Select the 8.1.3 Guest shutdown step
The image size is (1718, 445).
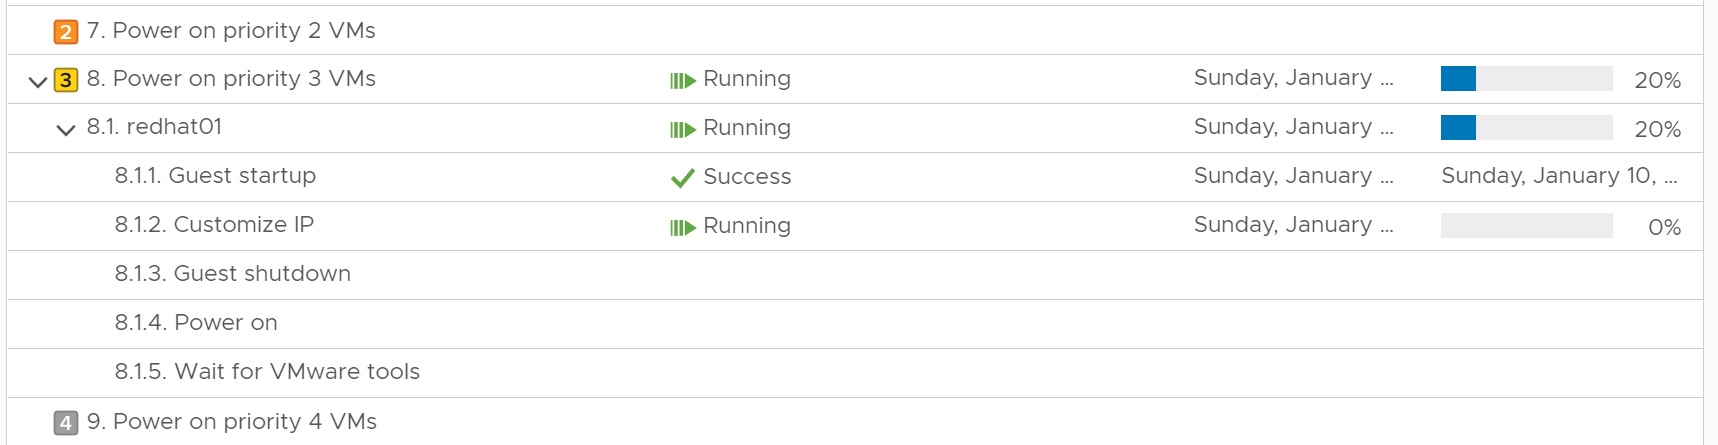(x=232, y=274)
